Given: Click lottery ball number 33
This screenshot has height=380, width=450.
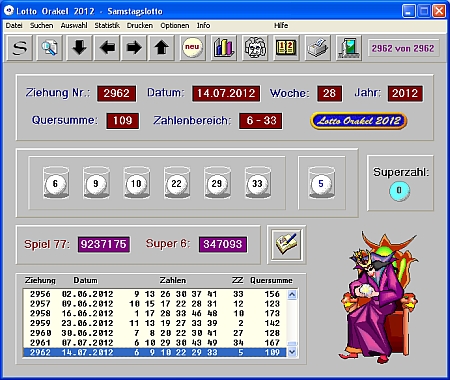Looking at the screenshot, I should click(258, 183).
